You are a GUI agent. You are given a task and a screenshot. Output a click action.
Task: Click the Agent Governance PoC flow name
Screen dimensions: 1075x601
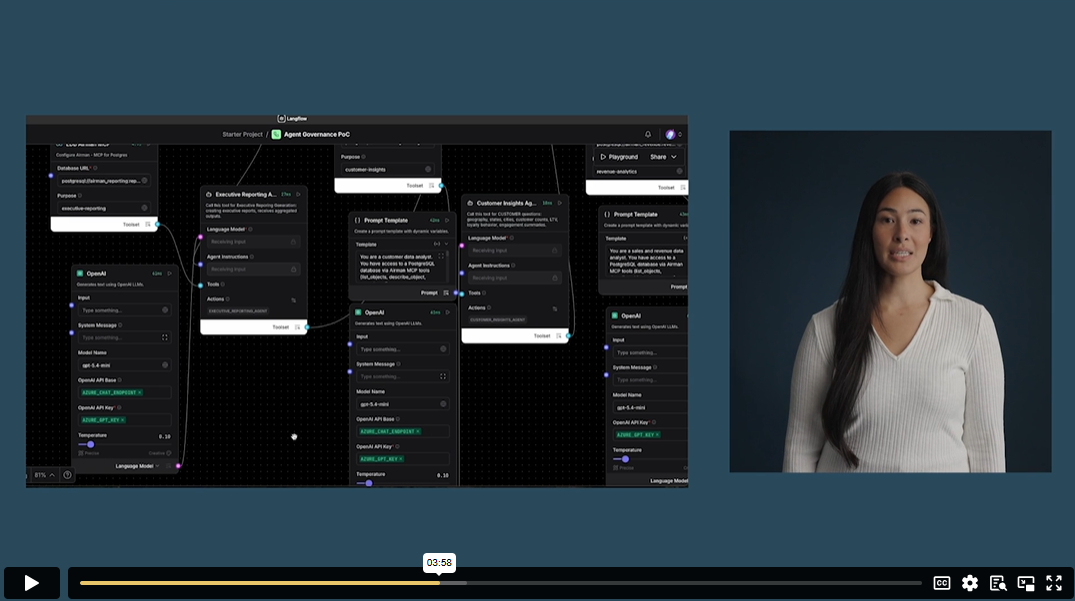pos(317,134)
